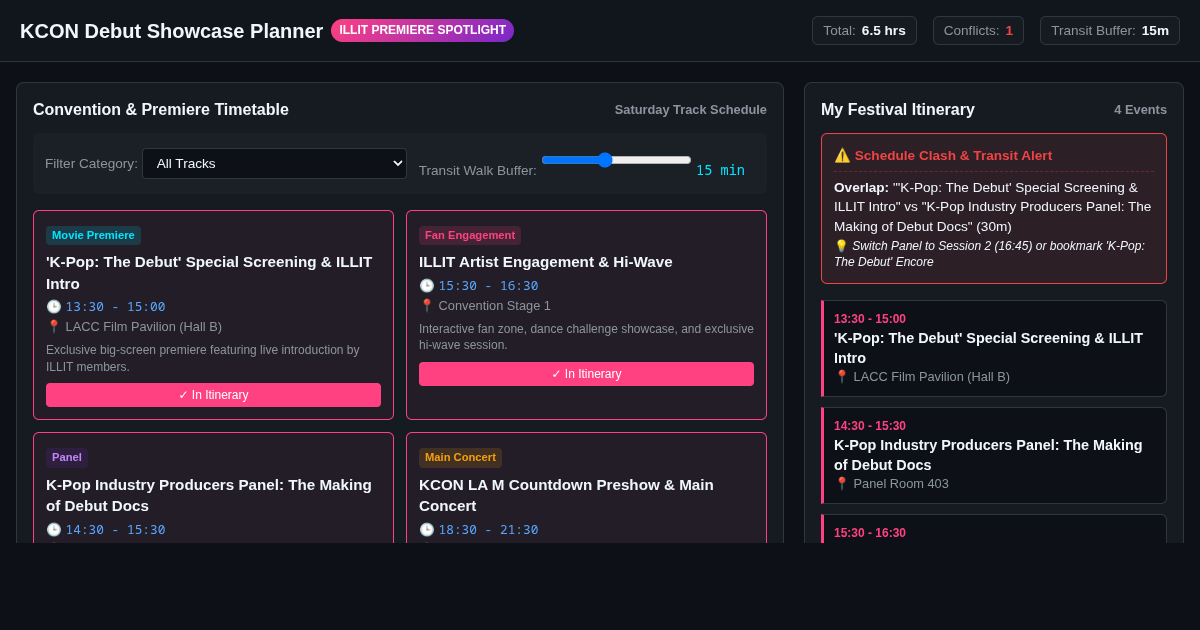Click the Transit Buffer 15m stat
This screenshot has width=1200, height=630.
1110,31
